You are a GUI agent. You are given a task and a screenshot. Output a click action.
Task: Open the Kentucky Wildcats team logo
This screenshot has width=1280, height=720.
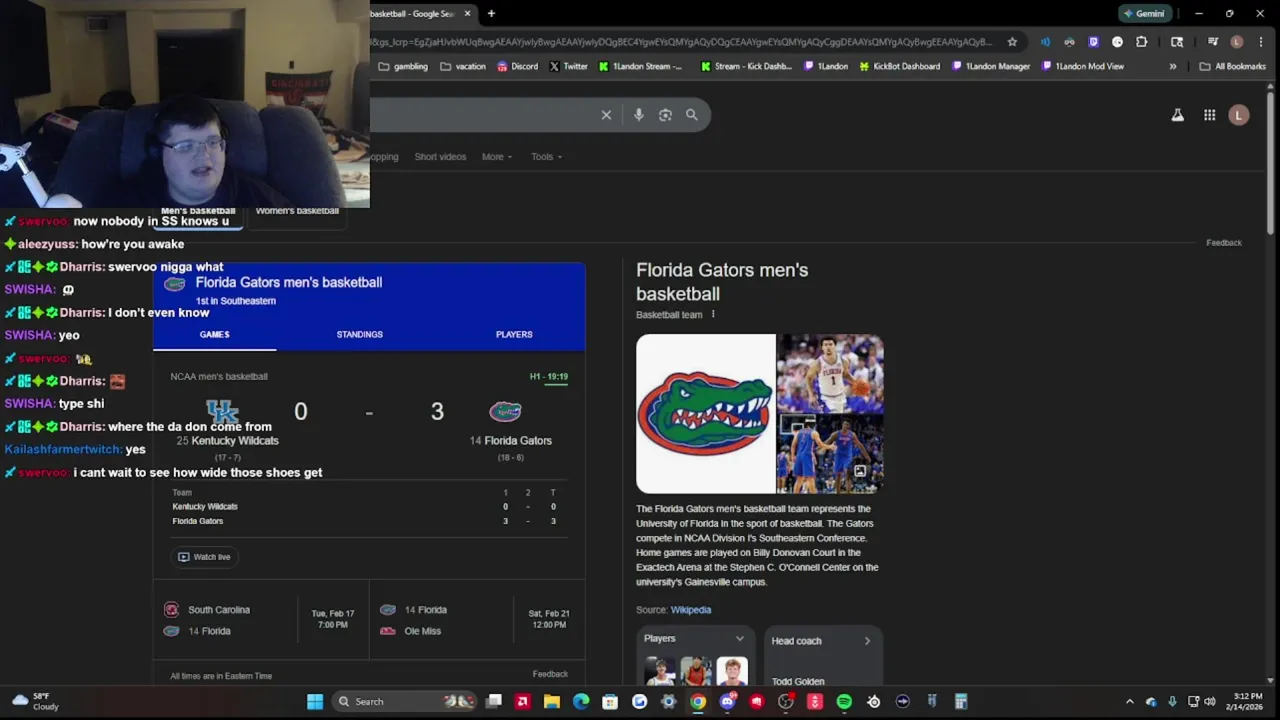click(x=222, y=412)
